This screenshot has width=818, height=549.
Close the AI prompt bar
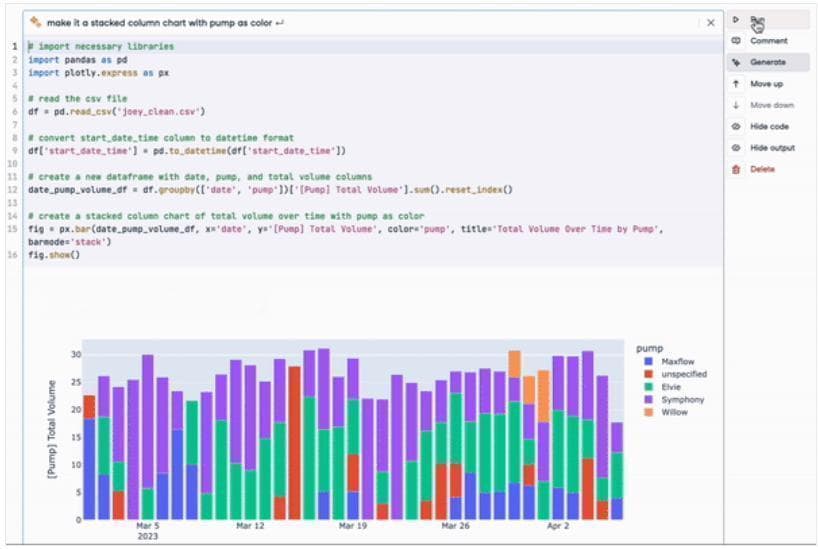(x=711, y=23)
